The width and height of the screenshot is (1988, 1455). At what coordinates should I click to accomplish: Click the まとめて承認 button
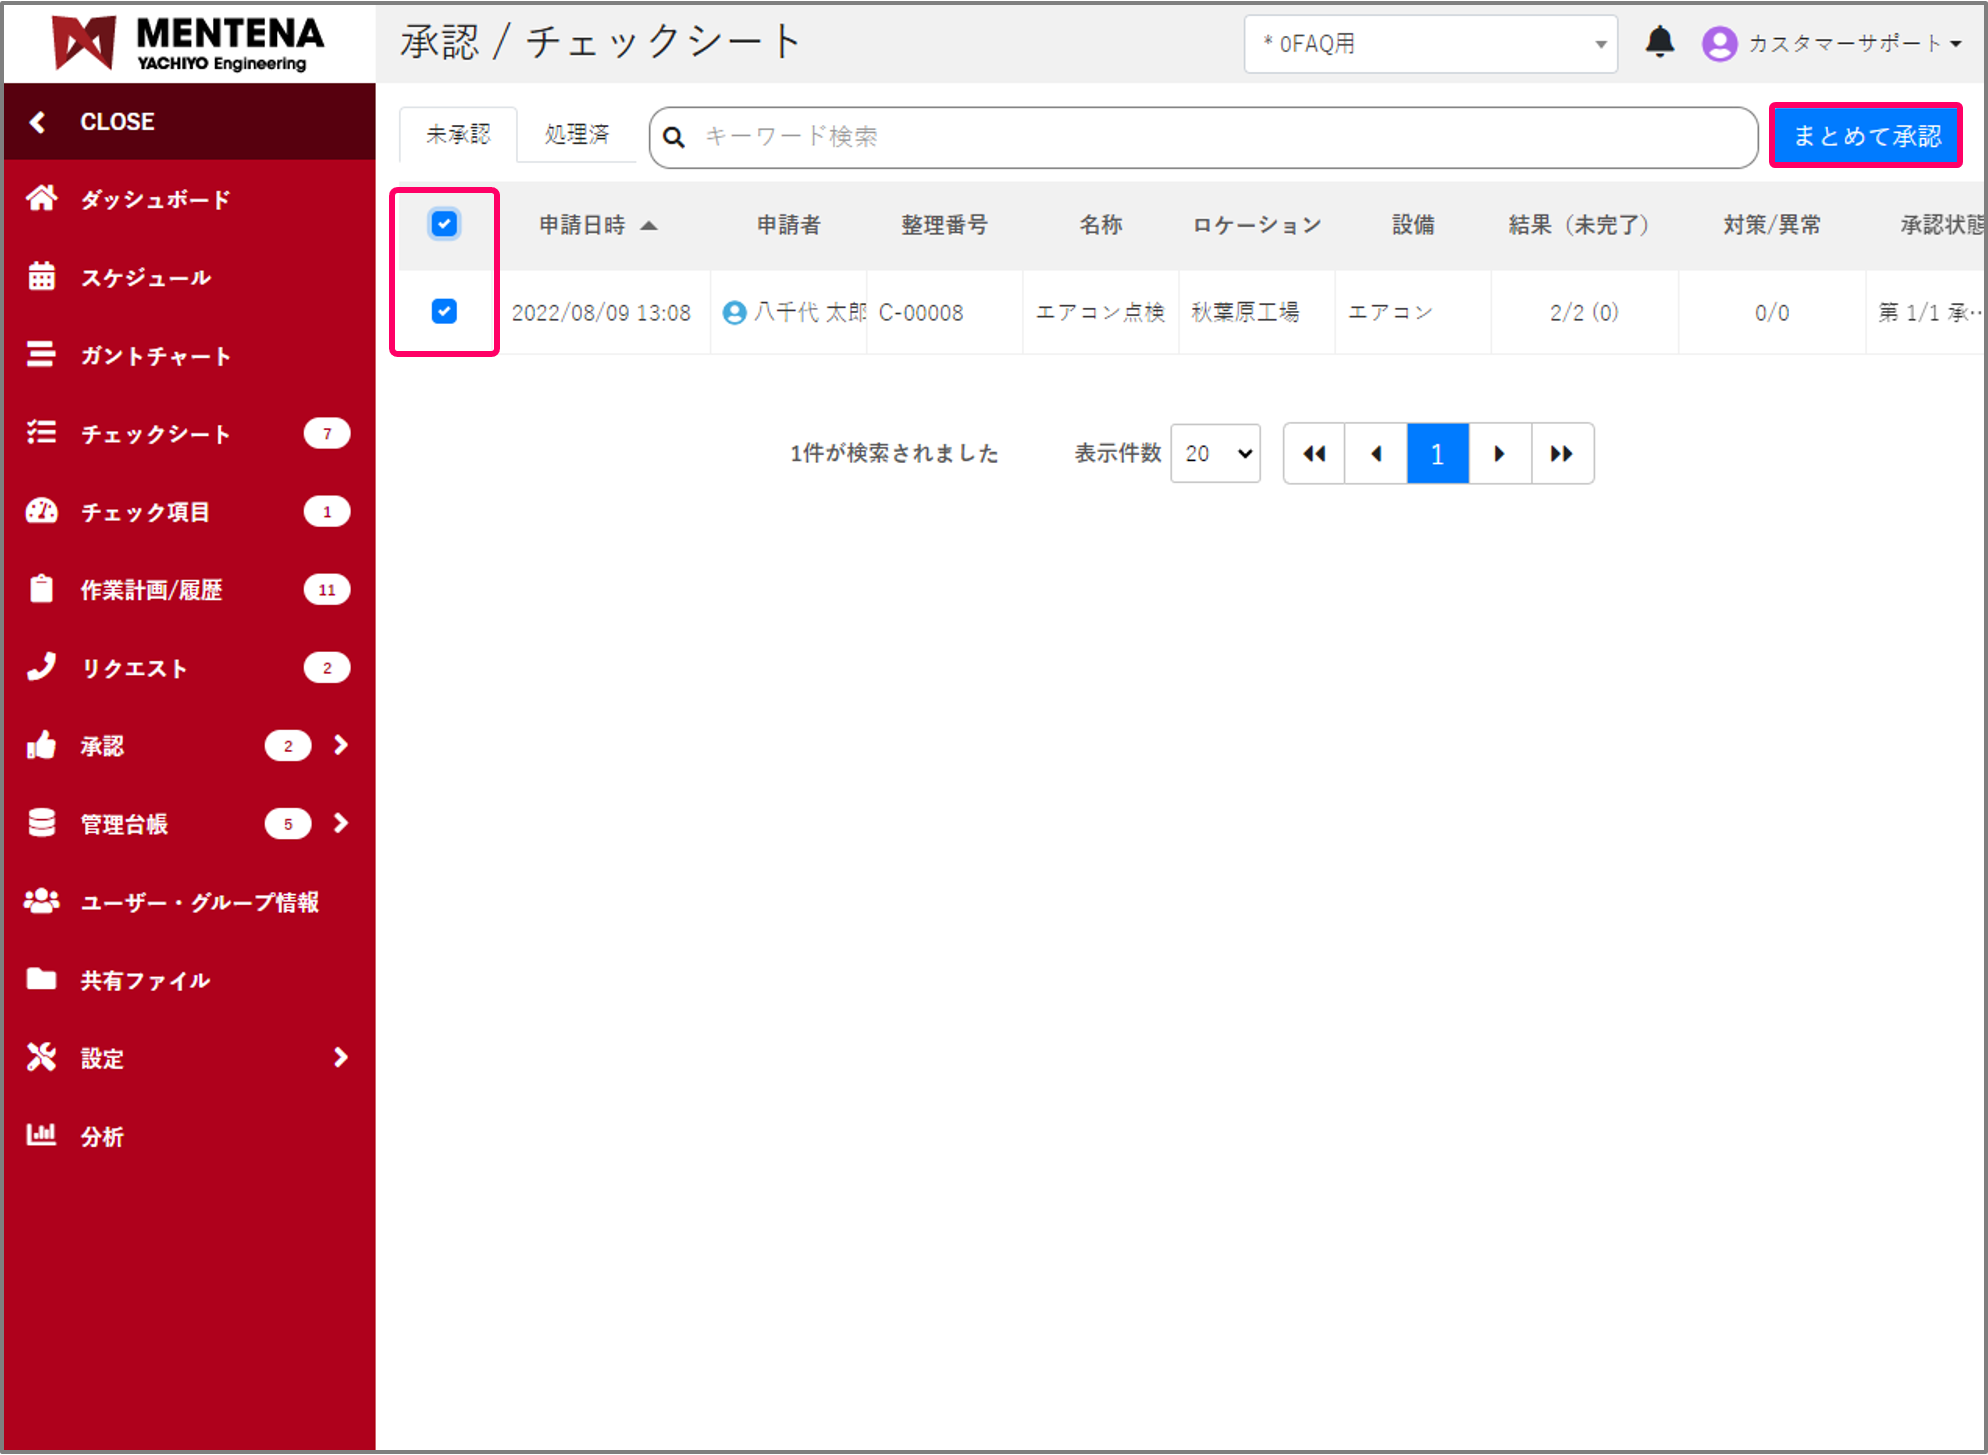[1865, 134]
